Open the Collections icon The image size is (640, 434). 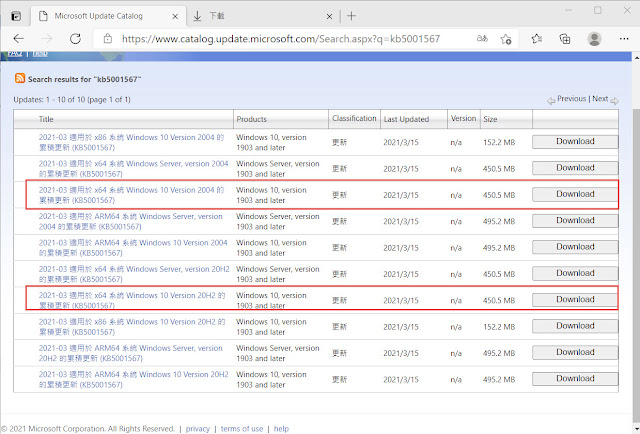pyautogui.click(x=565, y=39)
